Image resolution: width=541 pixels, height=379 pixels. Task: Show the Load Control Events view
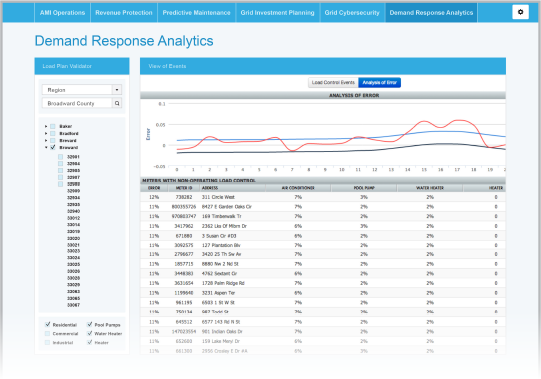[x=333, y=82]
